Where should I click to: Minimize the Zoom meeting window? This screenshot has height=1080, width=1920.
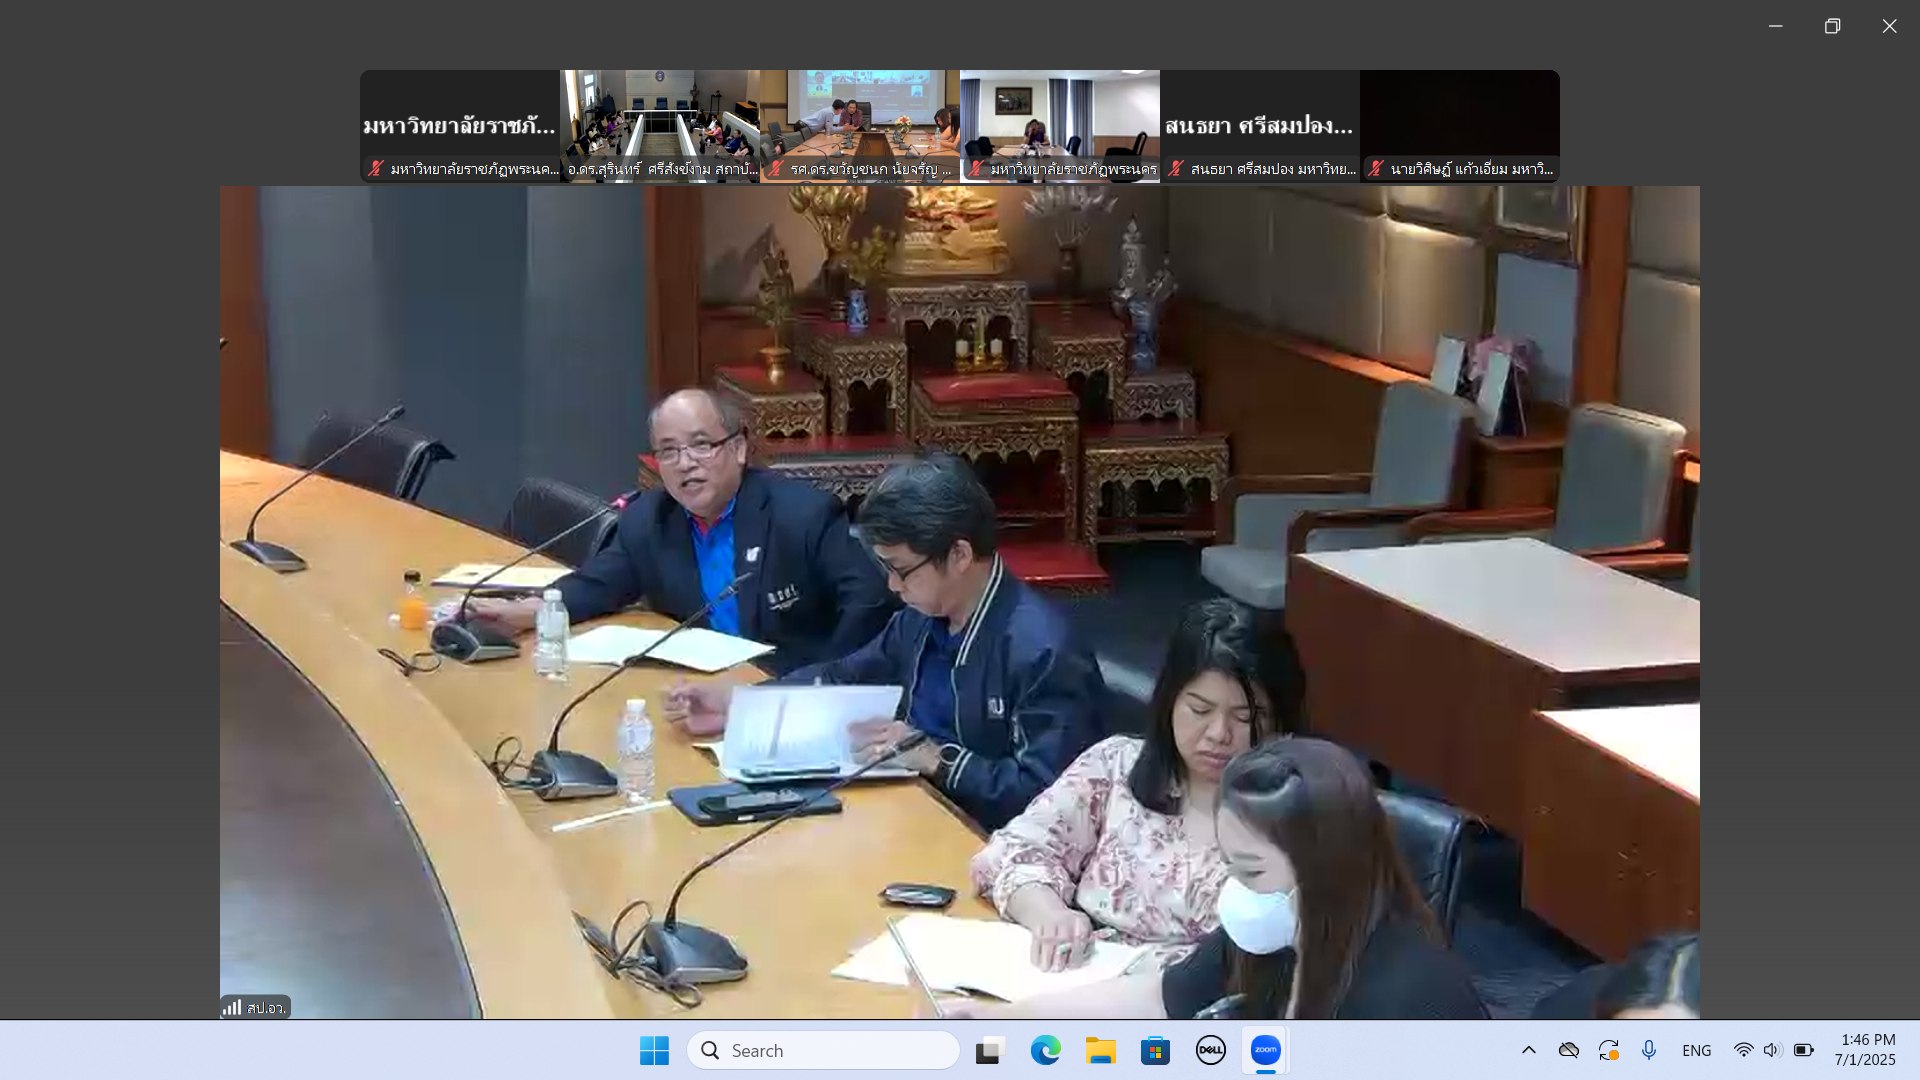tap(1775, 26)
